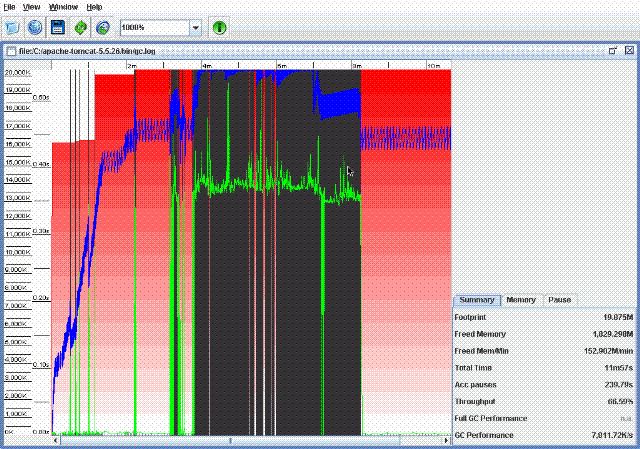Viewport: 640px width, 449px height.
Task: Click the 15,000K memory axis label
Action: [18, 162]
